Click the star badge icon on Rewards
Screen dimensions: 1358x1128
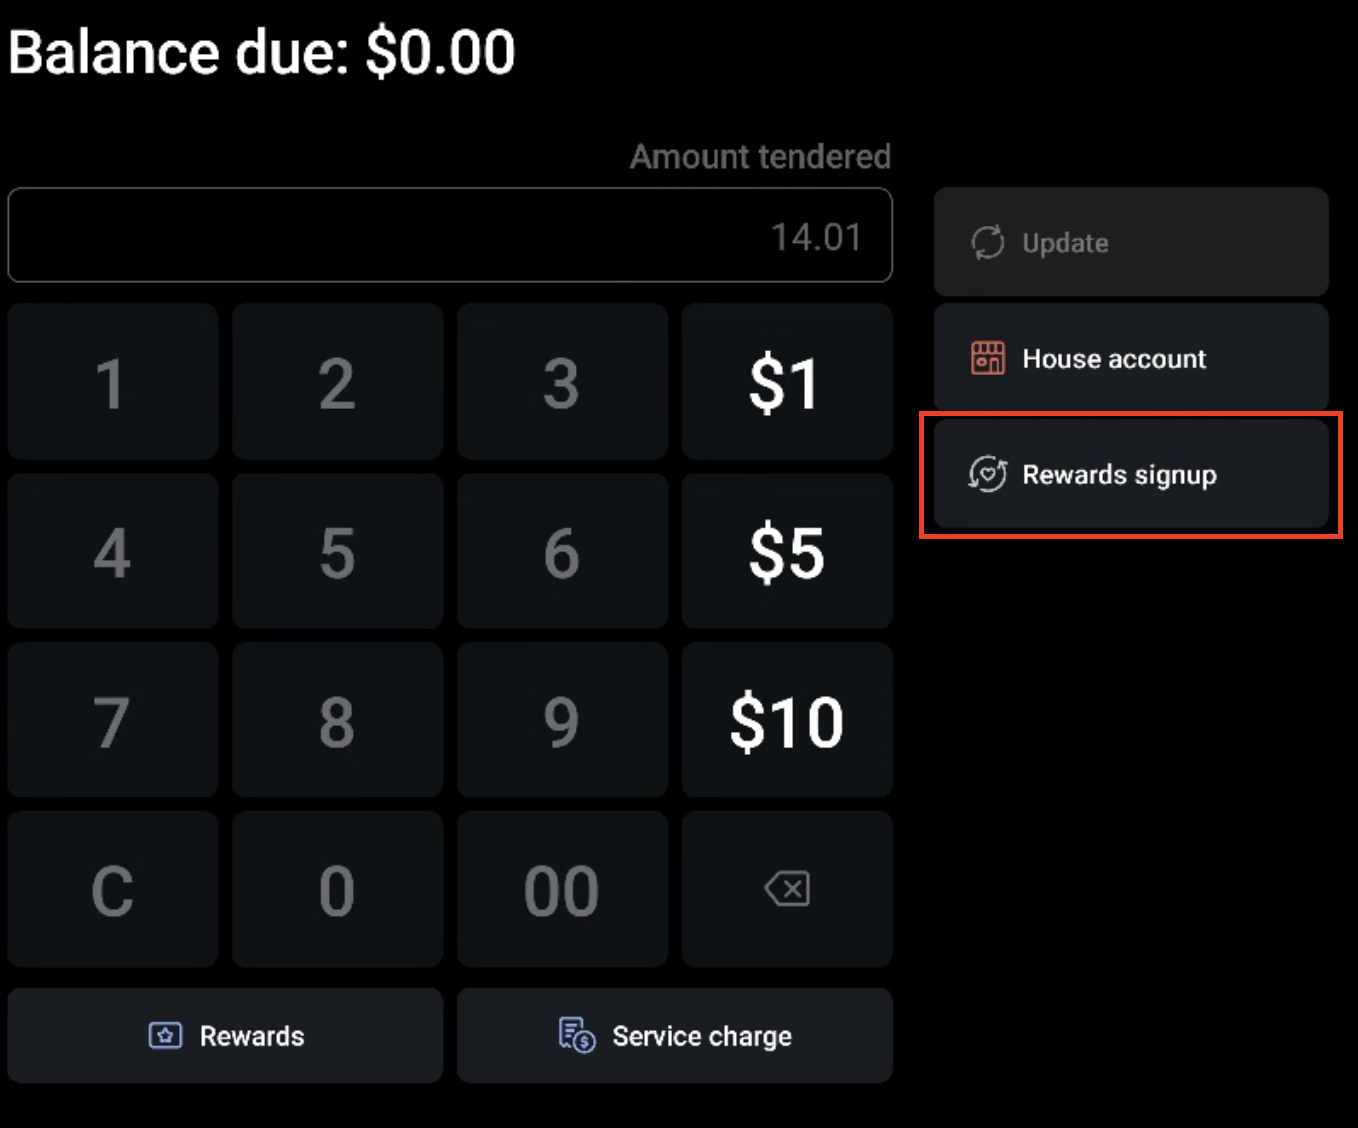165,1035
